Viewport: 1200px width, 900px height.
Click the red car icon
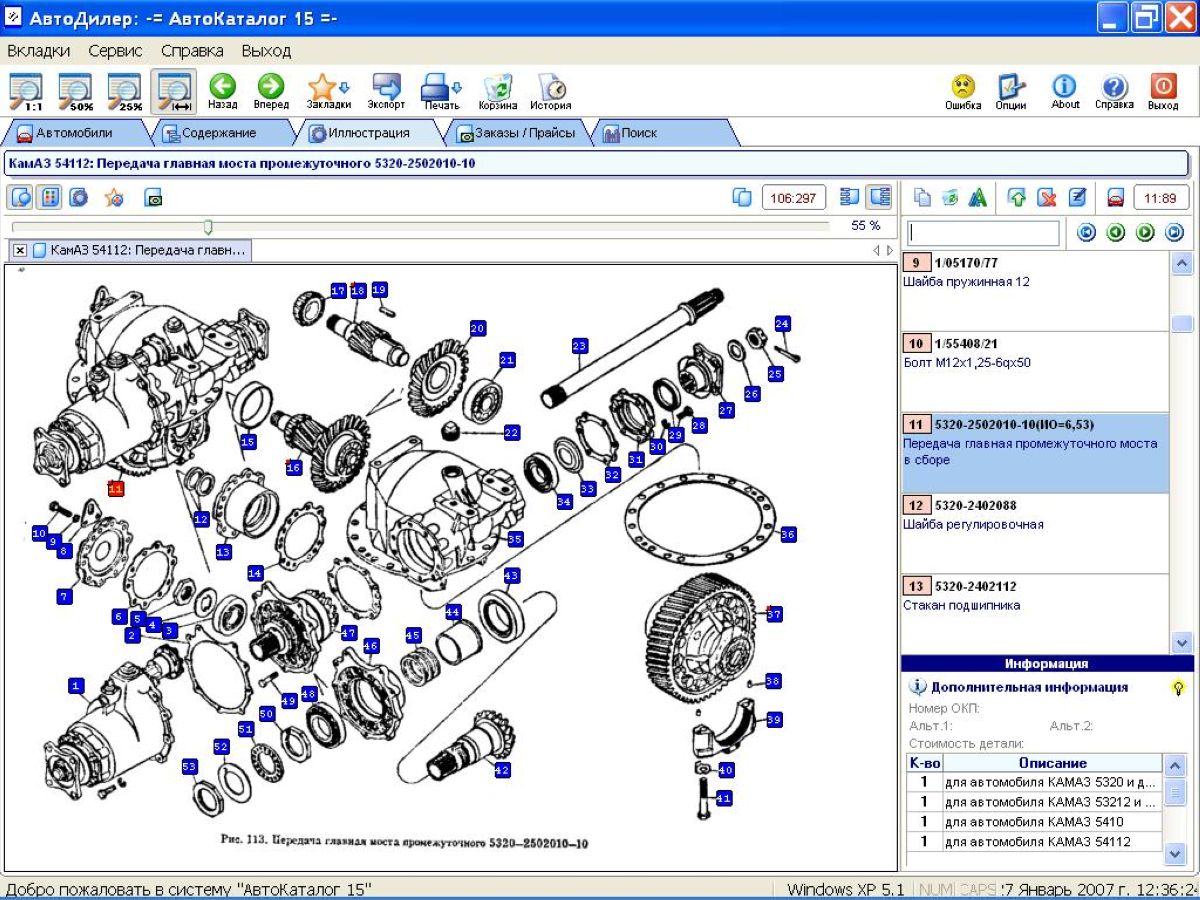[x=1116, y=197]
